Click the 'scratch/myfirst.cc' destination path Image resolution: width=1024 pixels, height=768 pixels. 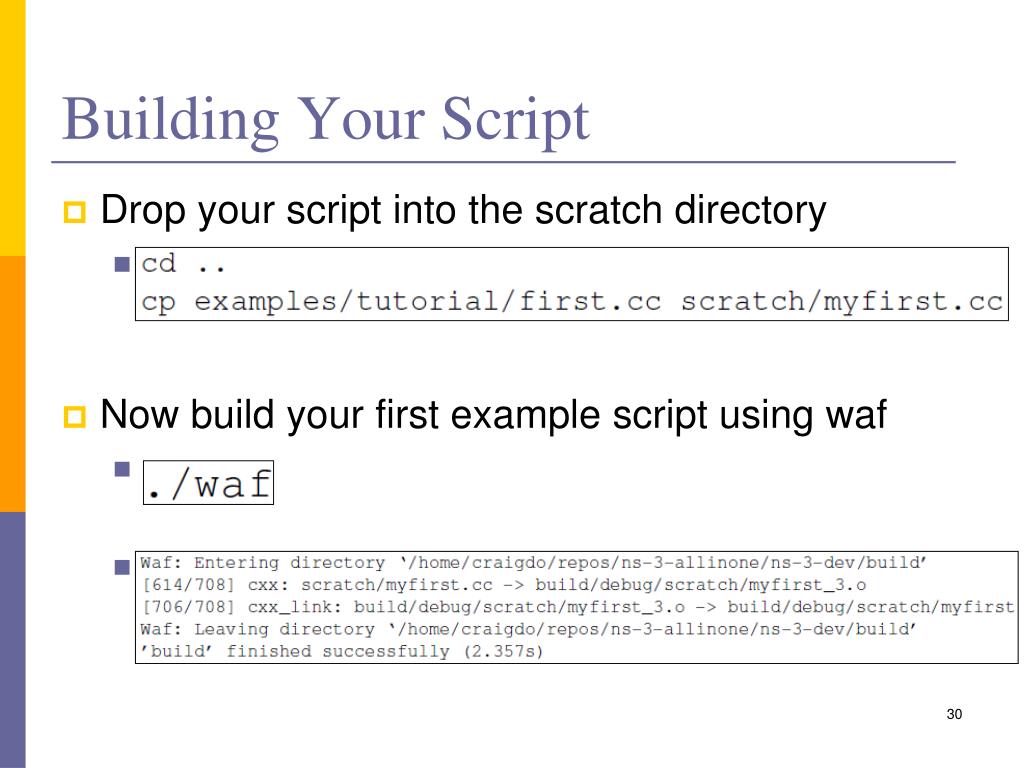842,302
